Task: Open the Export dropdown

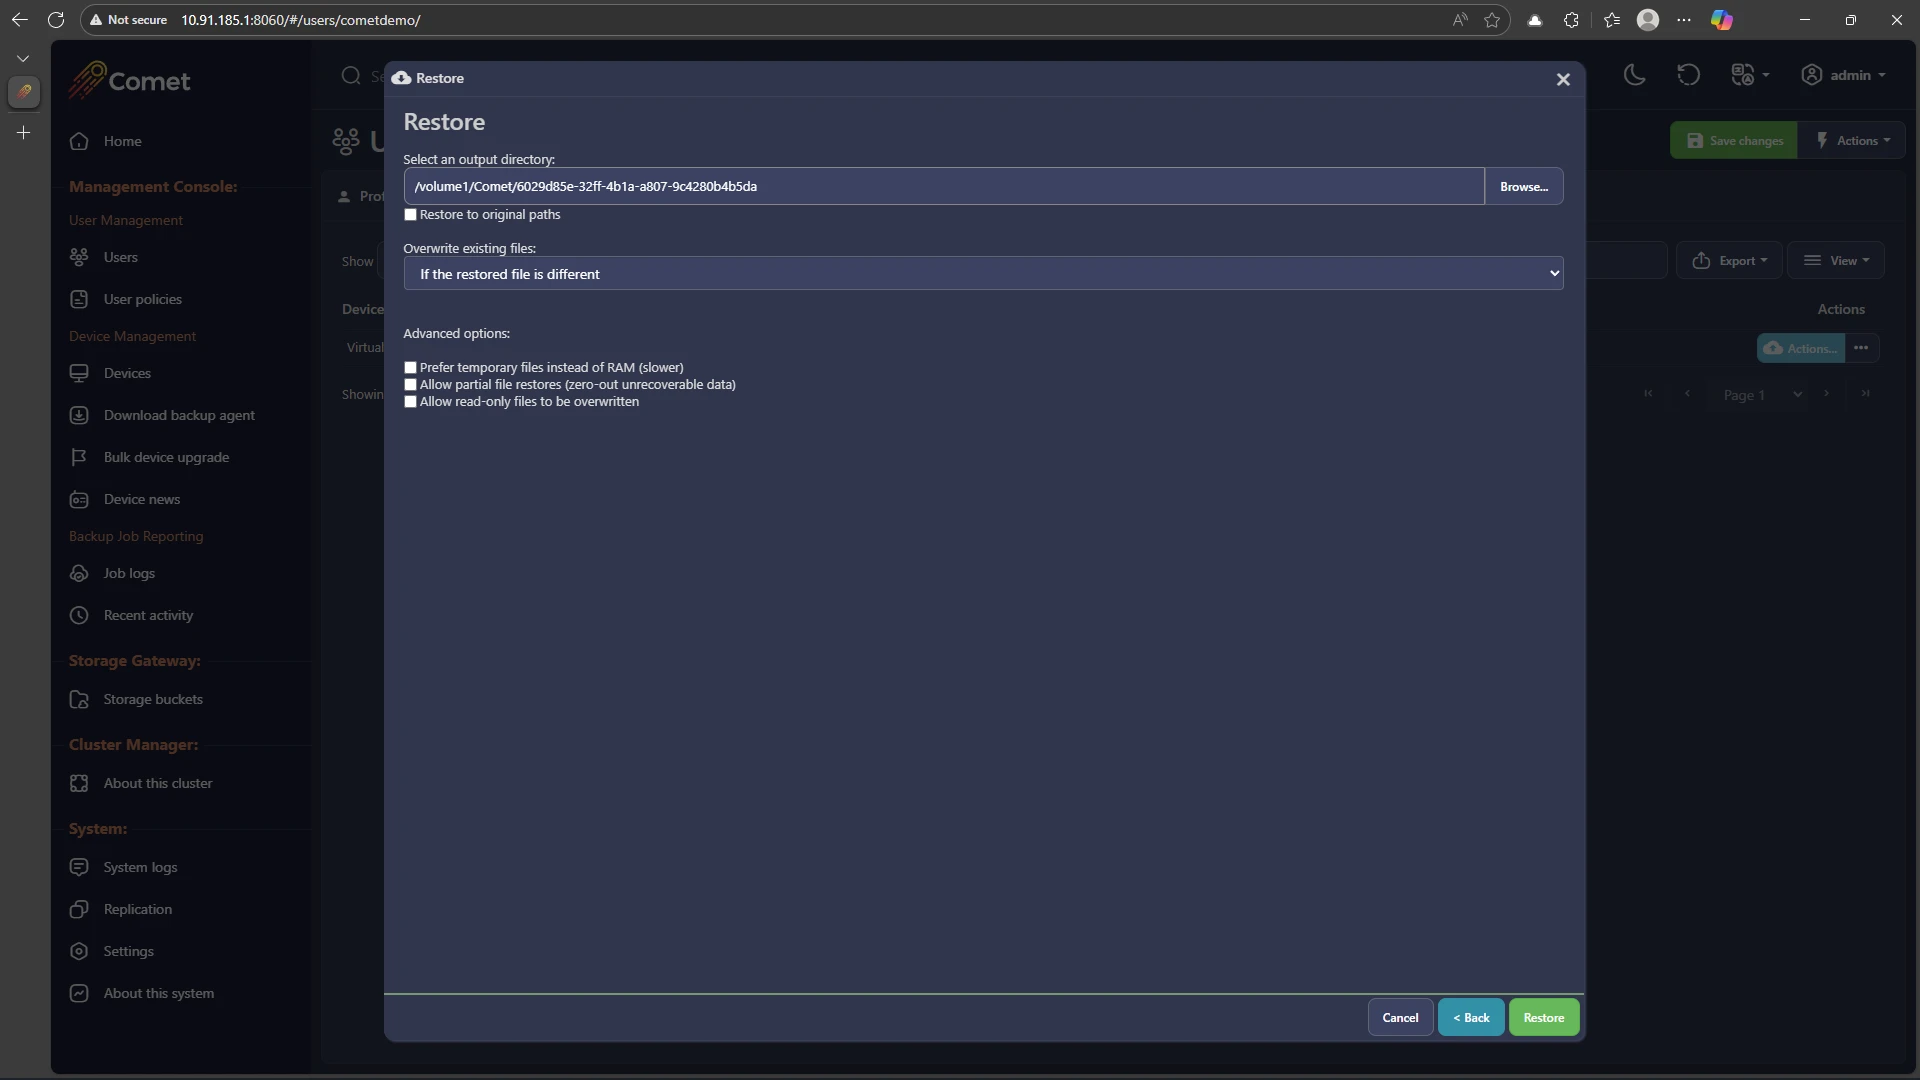Action: (x=1729, y=260)
